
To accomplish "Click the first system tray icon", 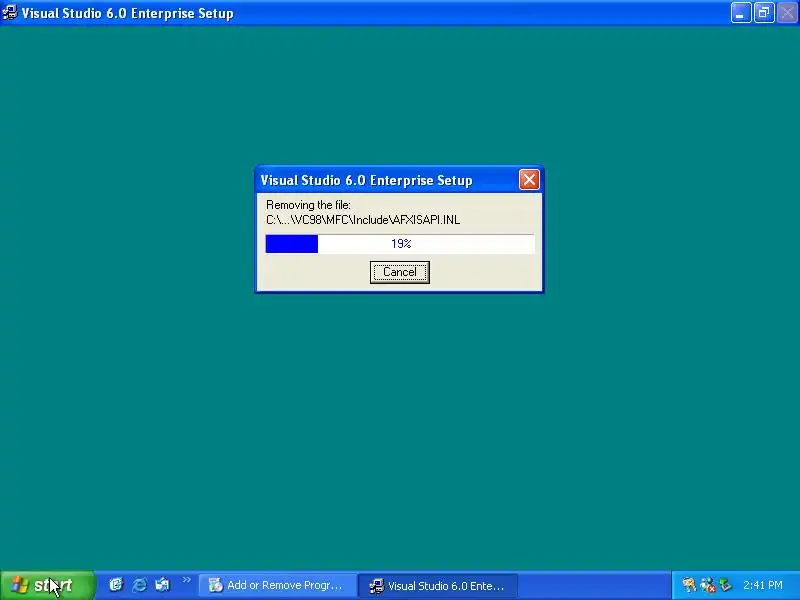I will [689, 585].
